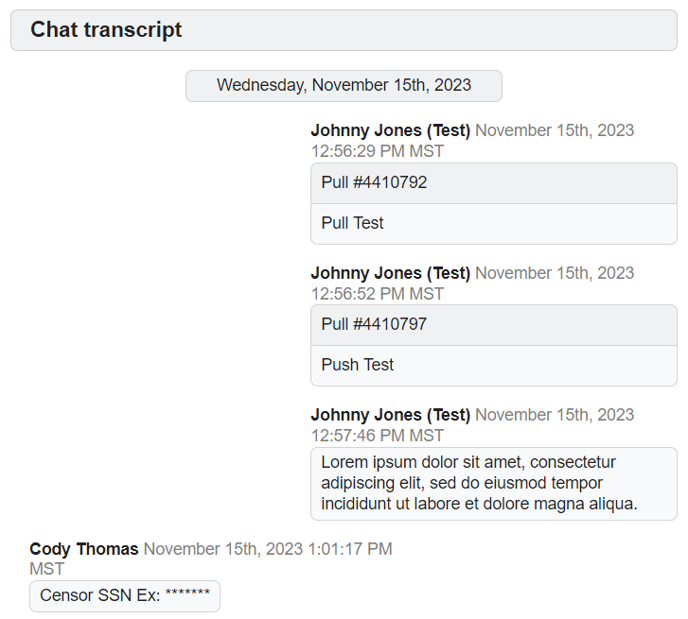Viewport: 688px width, 619px height.
Task: Select the Lorem ipsum message bubble
Action: pyautogui.click(x=493, y=483)
